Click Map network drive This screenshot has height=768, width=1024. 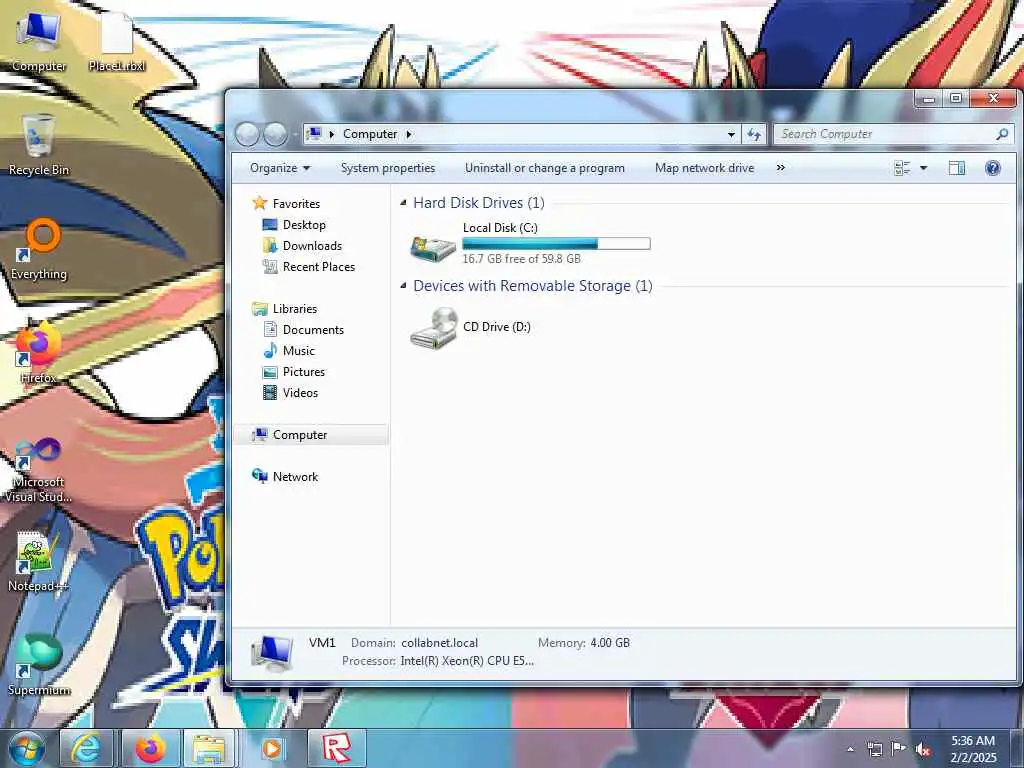click(704, 168)
